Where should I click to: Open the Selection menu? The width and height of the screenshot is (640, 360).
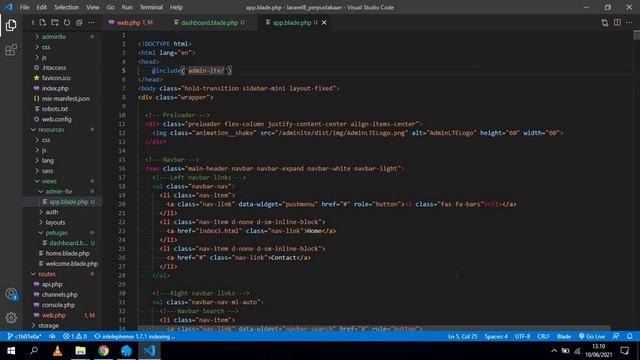67,7
